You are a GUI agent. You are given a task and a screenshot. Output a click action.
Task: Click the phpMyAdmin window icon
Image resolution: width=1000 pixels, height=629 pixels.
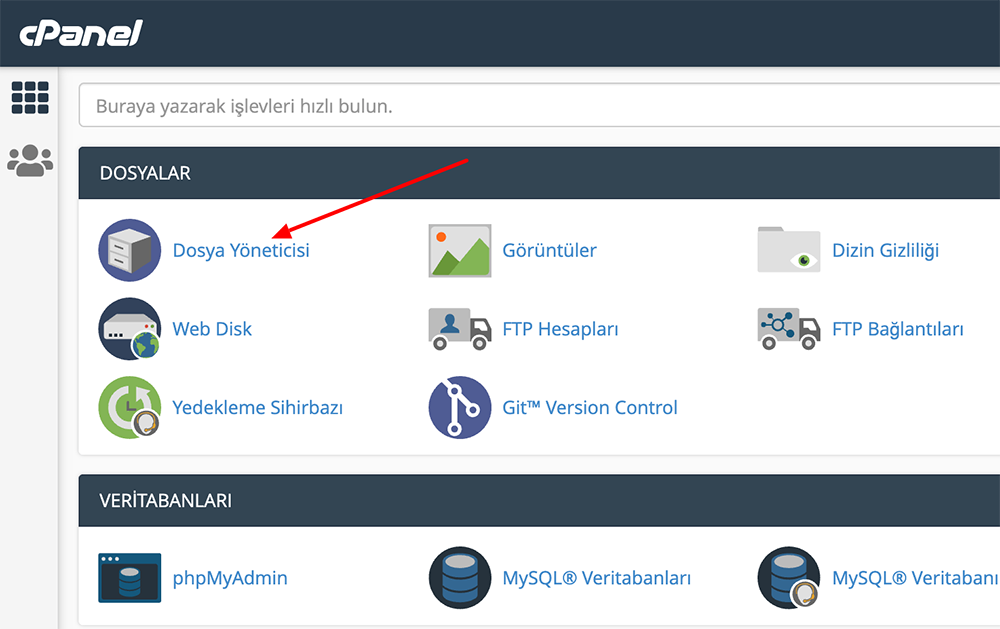pos(129,578)
